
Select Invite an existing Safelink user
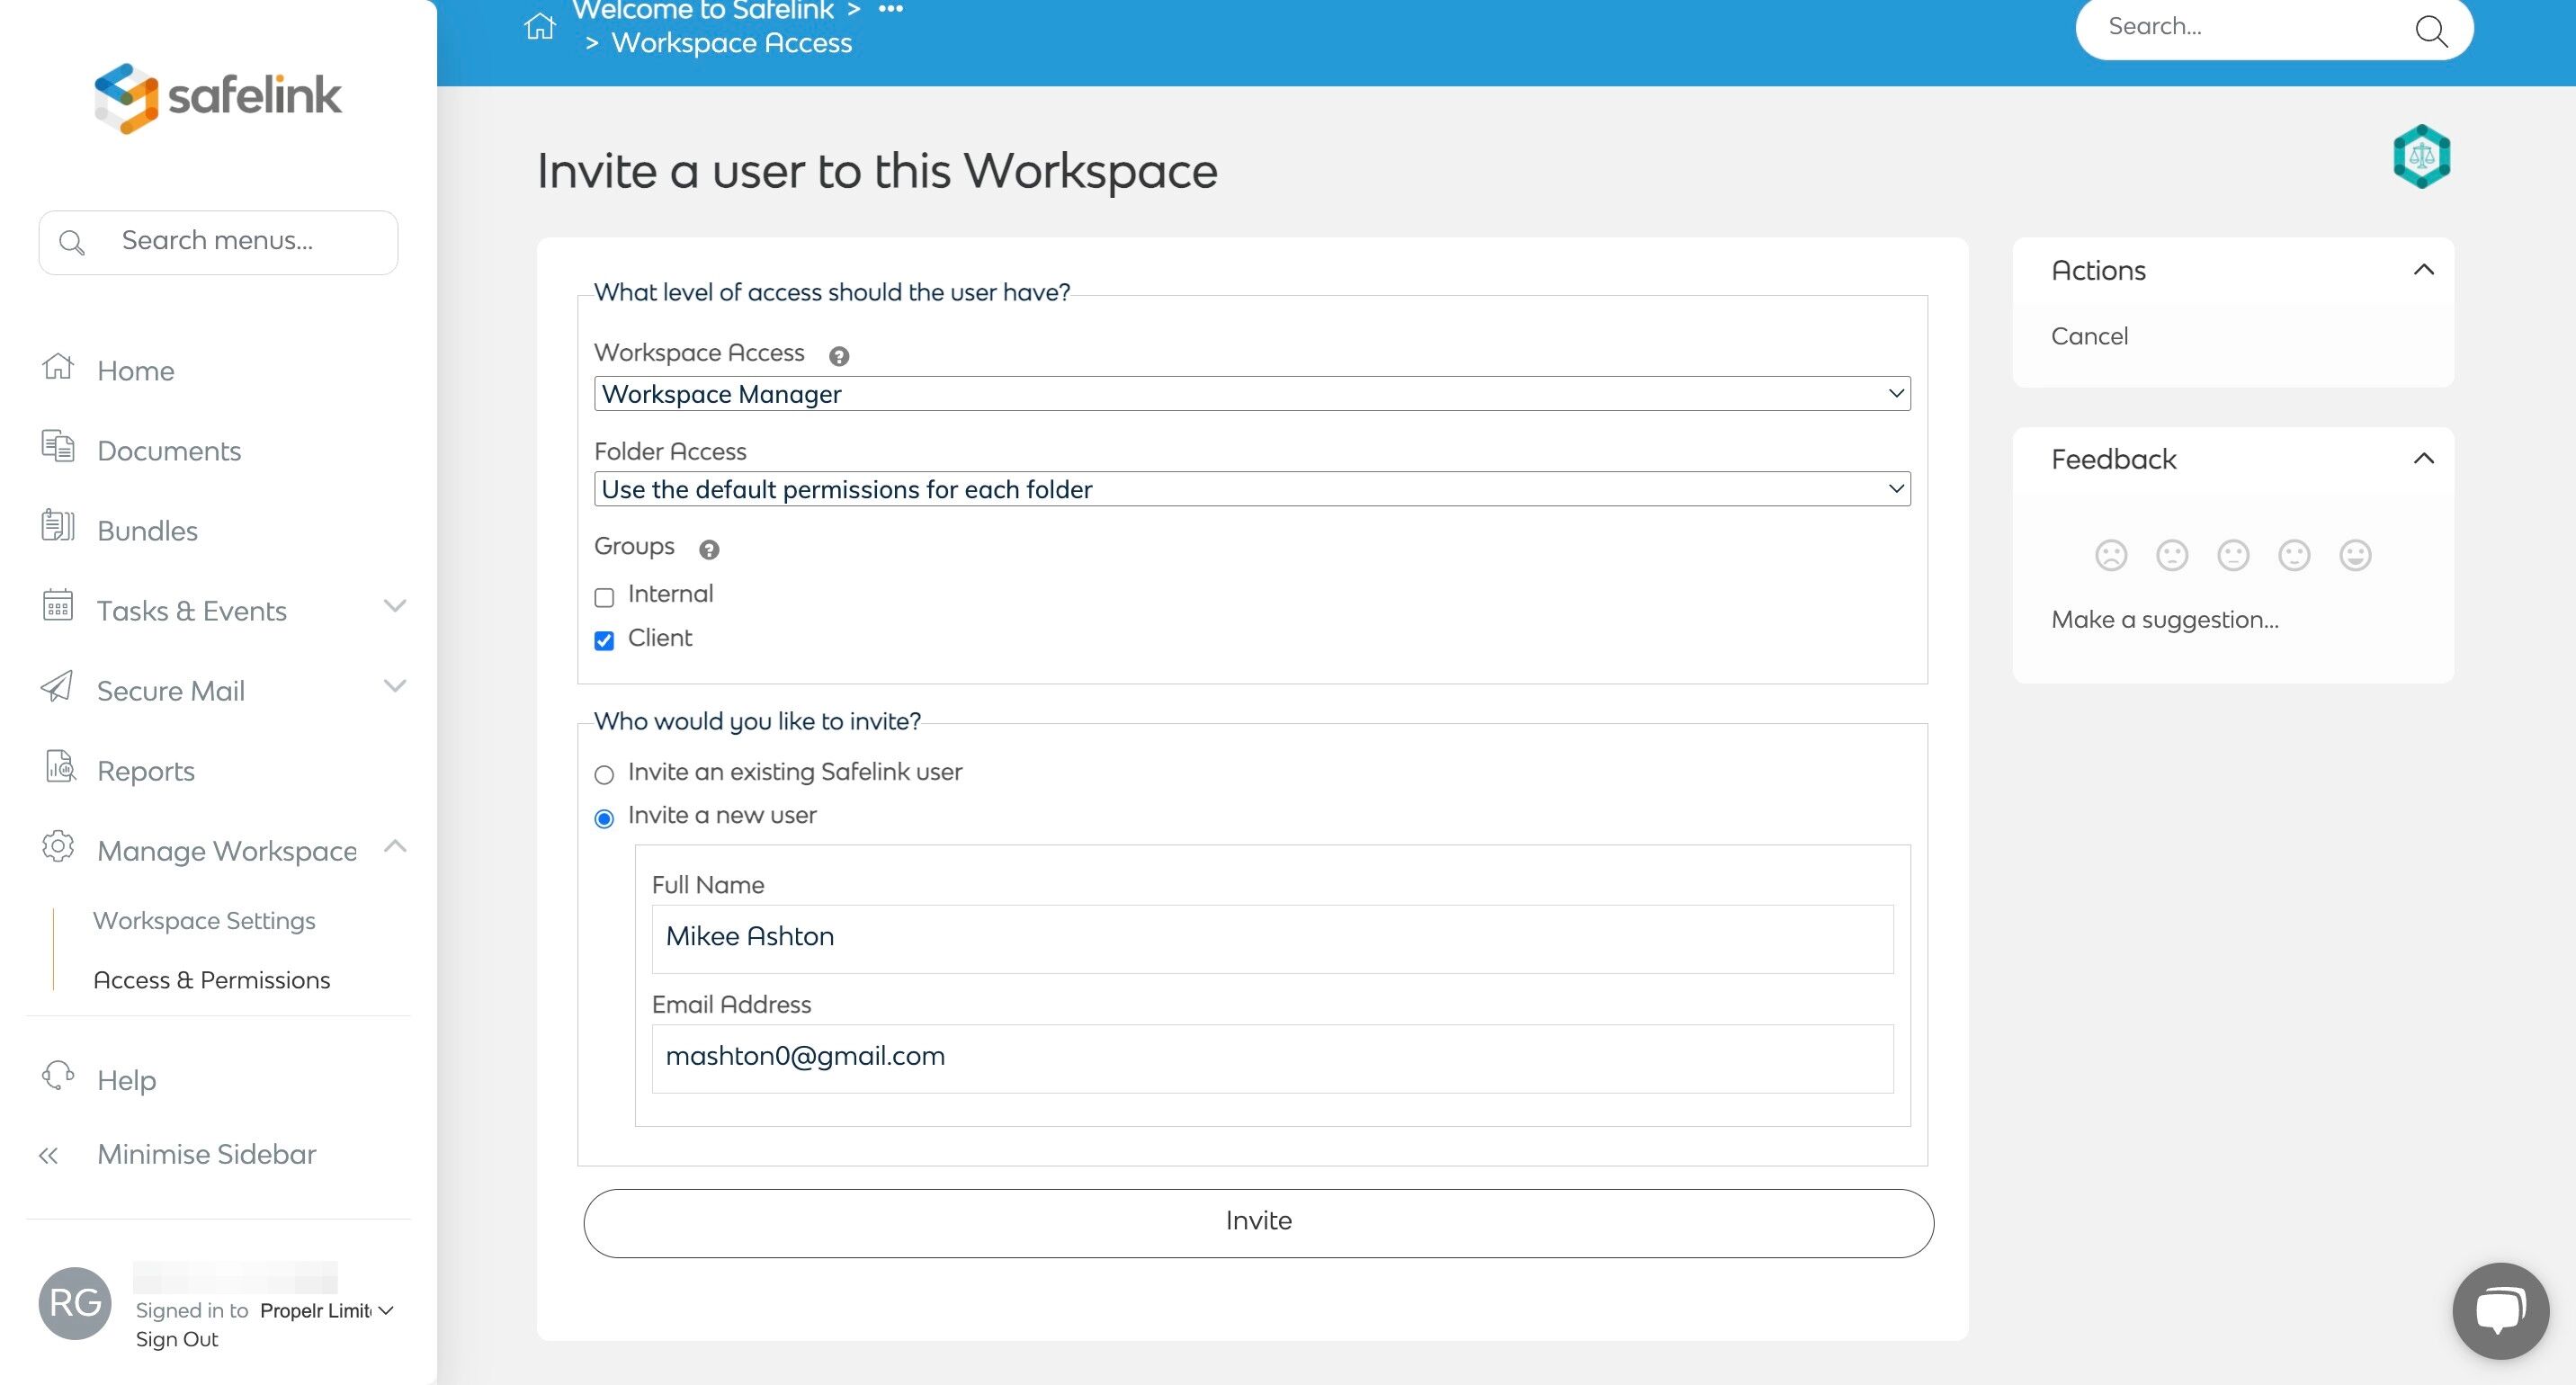604,775
